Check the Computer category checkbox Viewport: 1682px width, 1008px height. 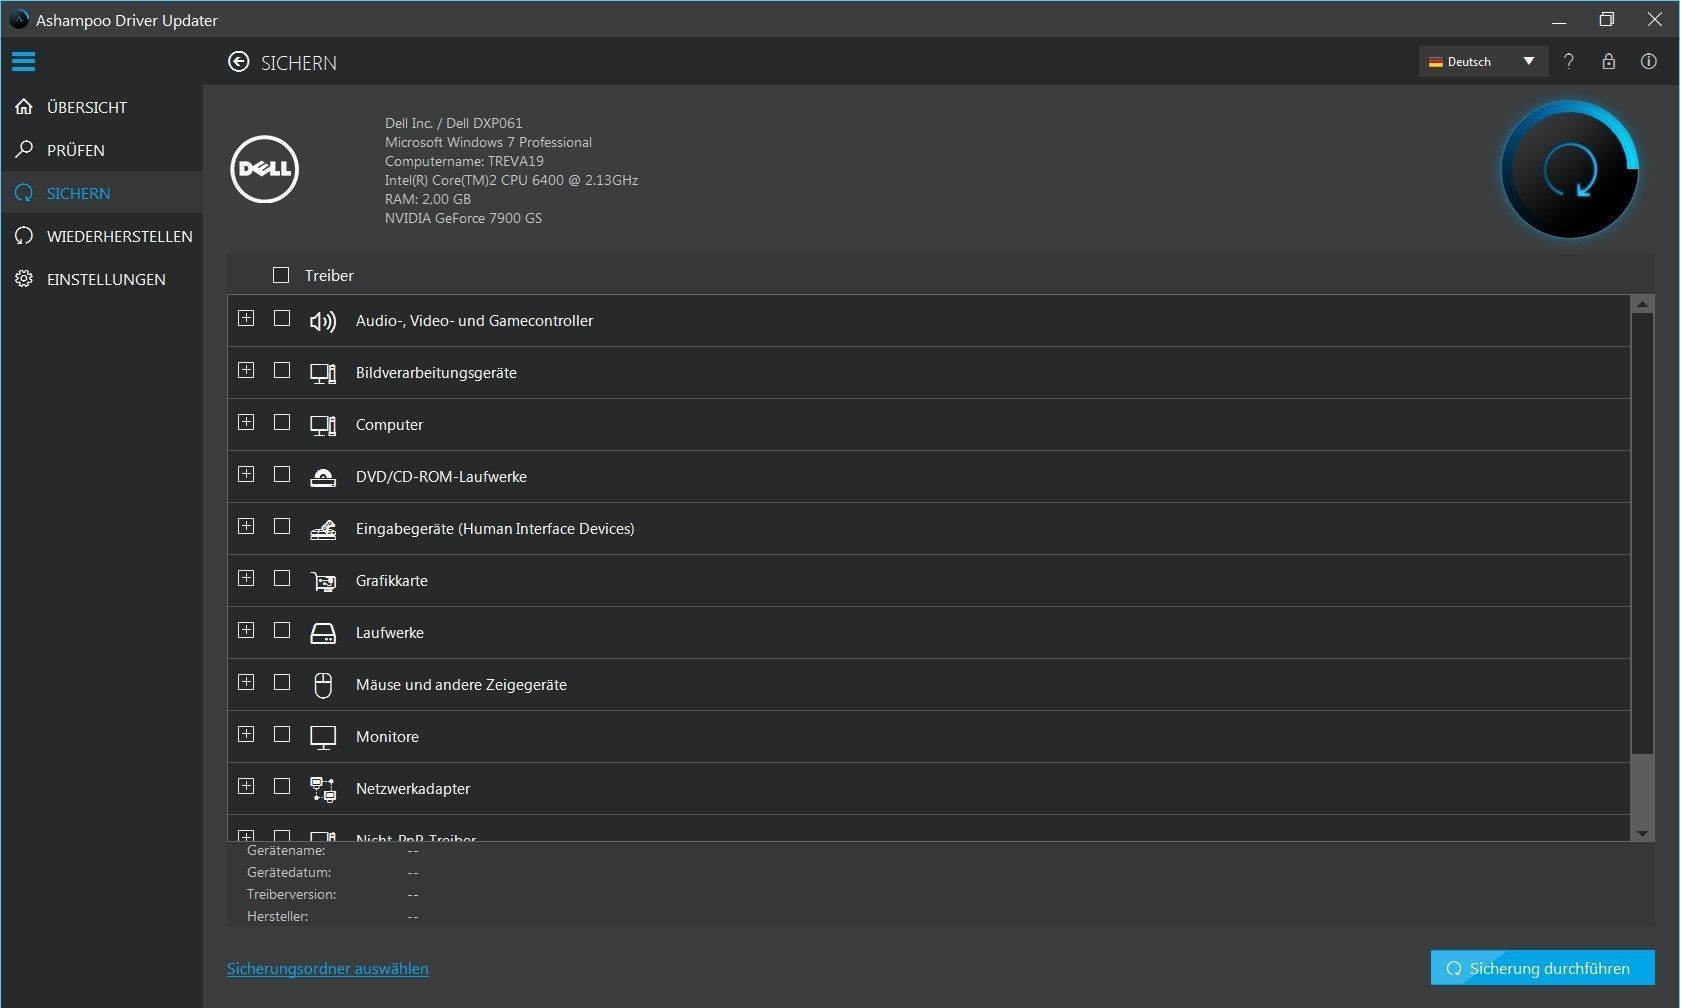pos(282,422)
